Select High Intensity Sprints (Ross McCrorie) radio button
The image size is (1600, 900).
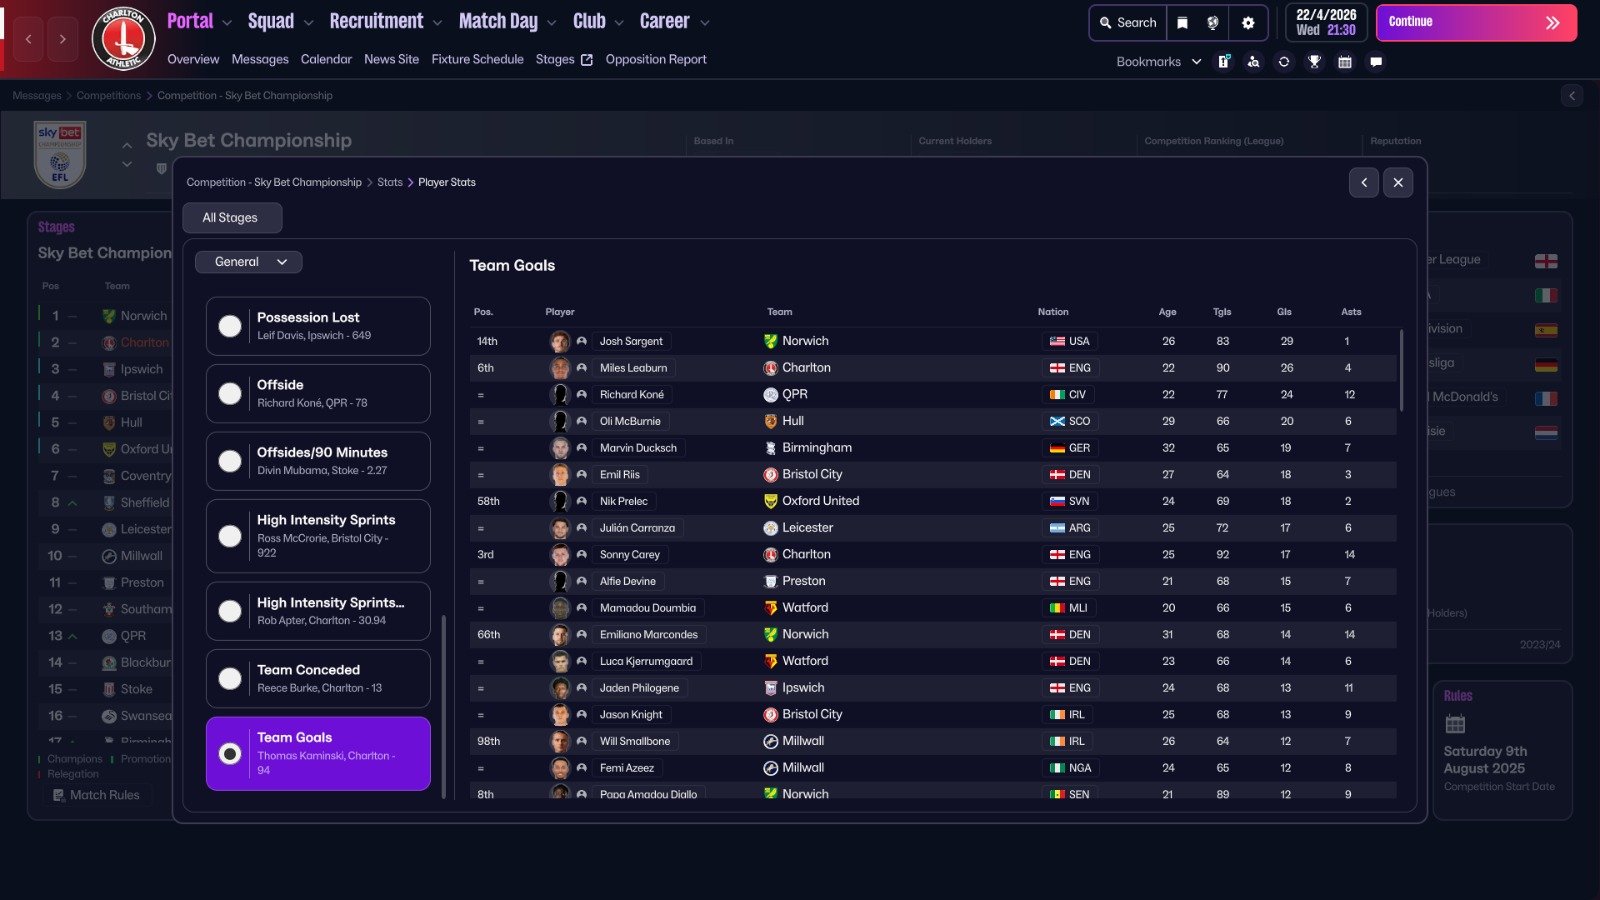(230, 536)
